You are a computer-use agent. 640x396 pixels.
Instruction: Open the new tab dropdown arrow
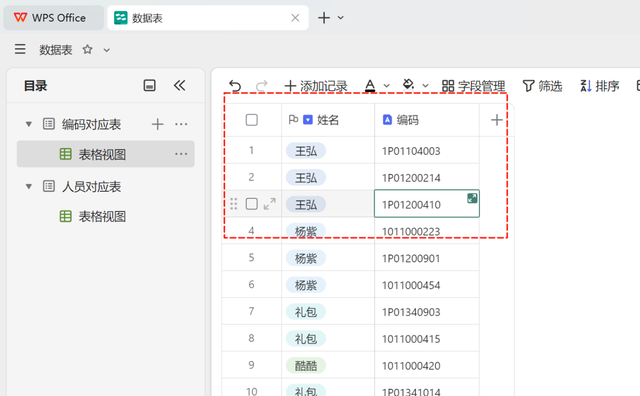click(x=340, y=18)
